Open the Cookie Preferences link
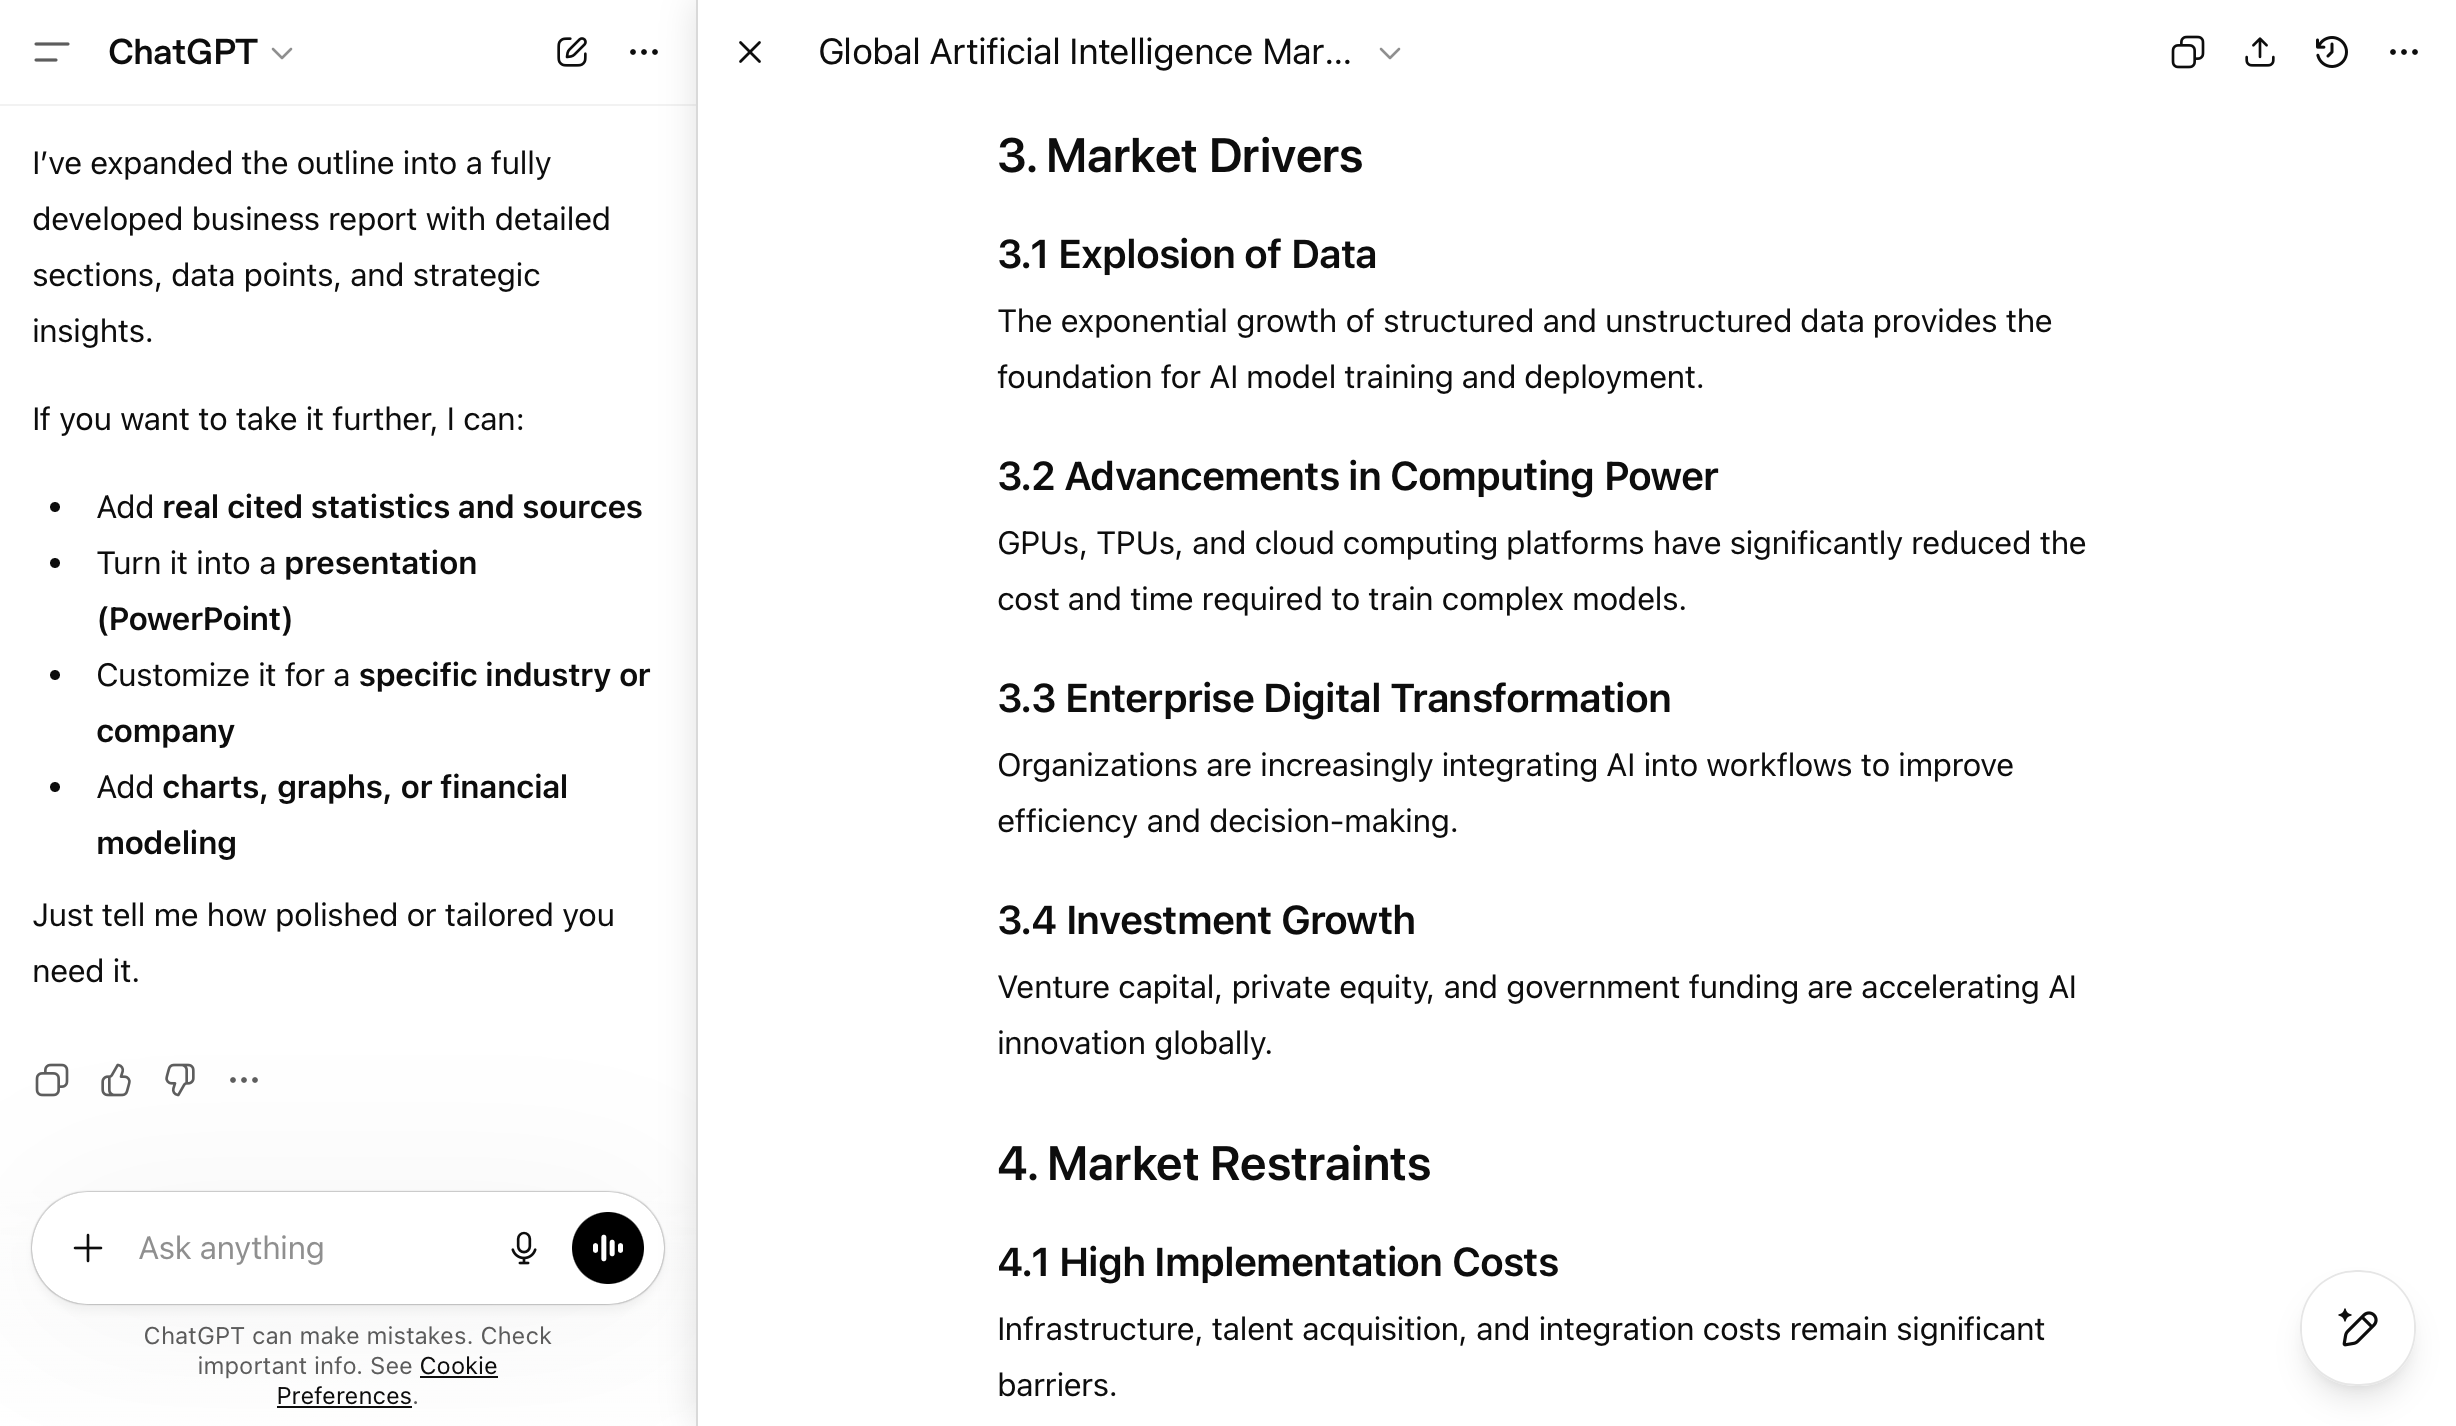The height and width of the screenshot is (1426, 2456). (x=387, y=1380)
